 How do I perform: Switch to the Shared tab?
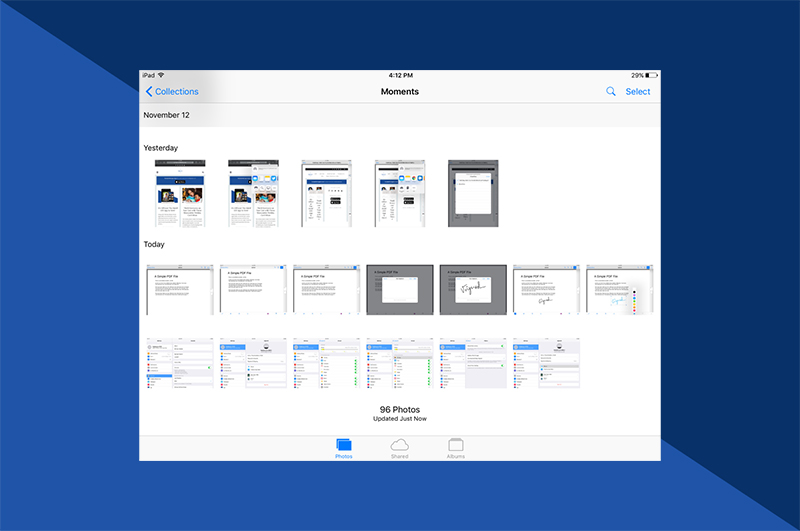[399, 448]
